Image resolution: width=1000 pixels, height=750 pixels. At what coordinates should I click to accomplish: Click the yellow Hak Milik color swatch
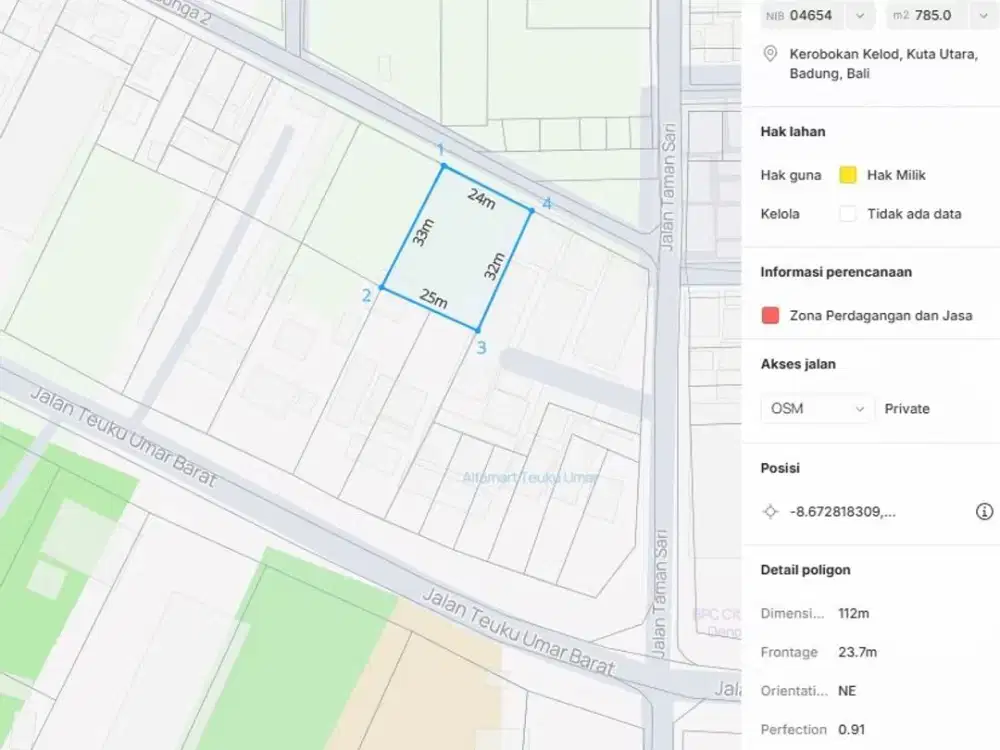[x=848, y=175]
